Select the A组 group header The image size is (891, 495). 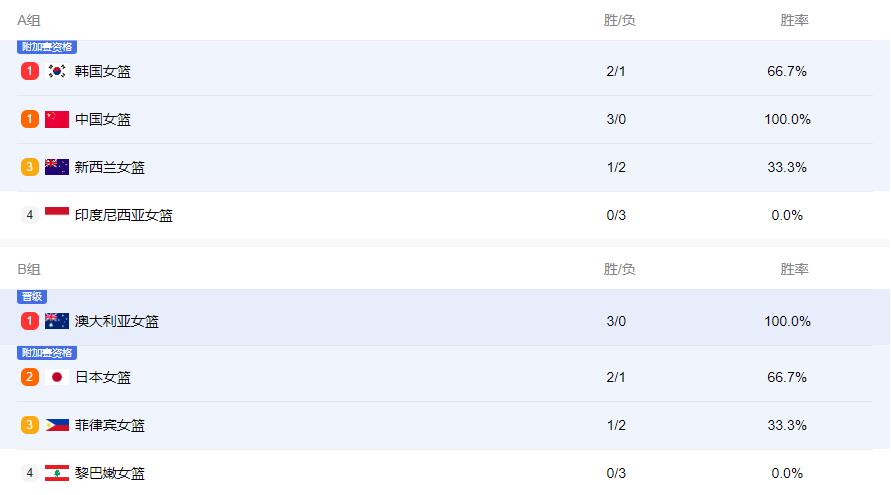tap(29, 20)
